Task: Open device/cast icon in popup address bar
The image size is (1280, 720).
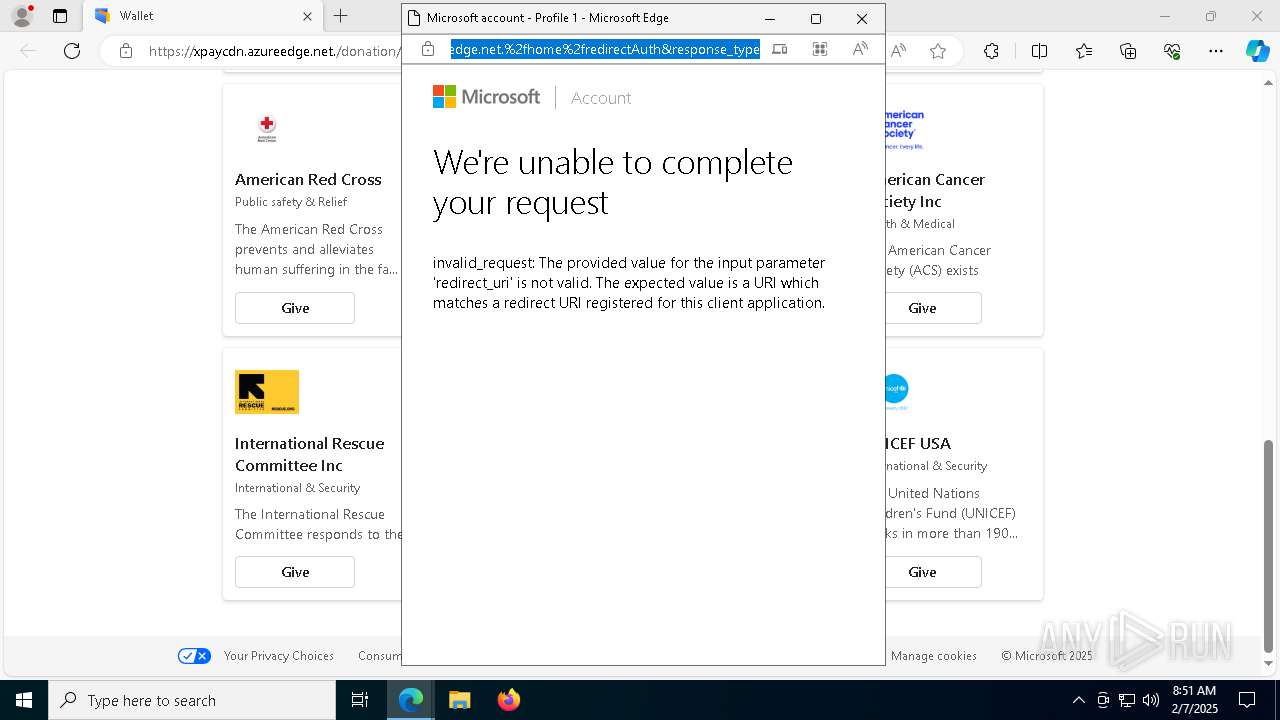Action: pos(780,49)
